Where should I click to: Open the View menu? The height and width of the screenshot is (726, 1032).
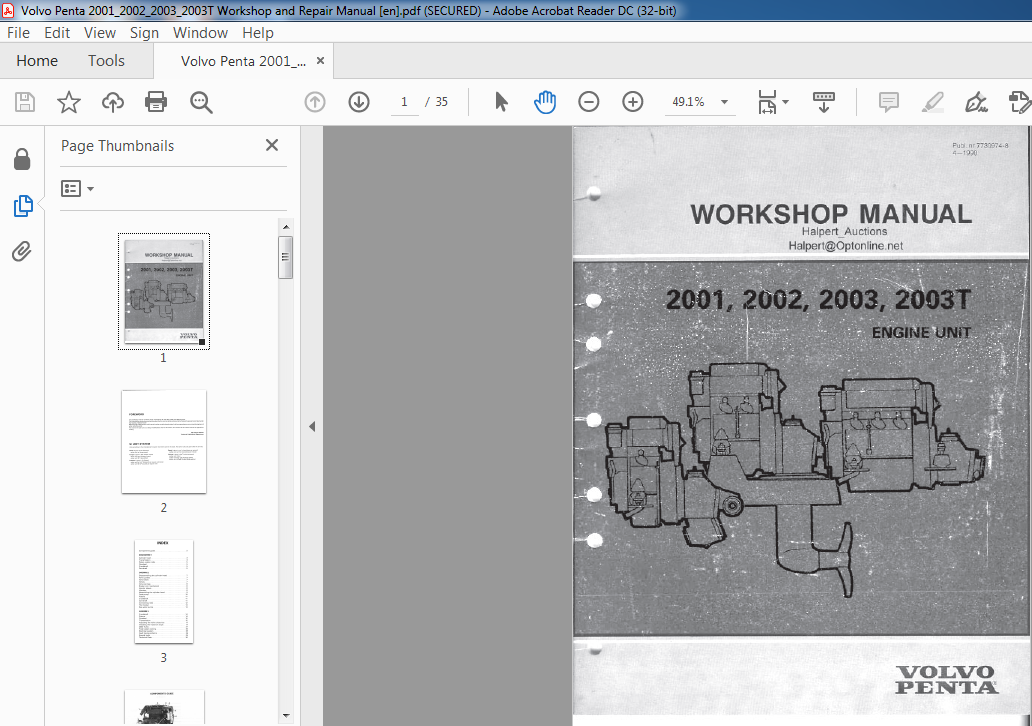[100, 32]
